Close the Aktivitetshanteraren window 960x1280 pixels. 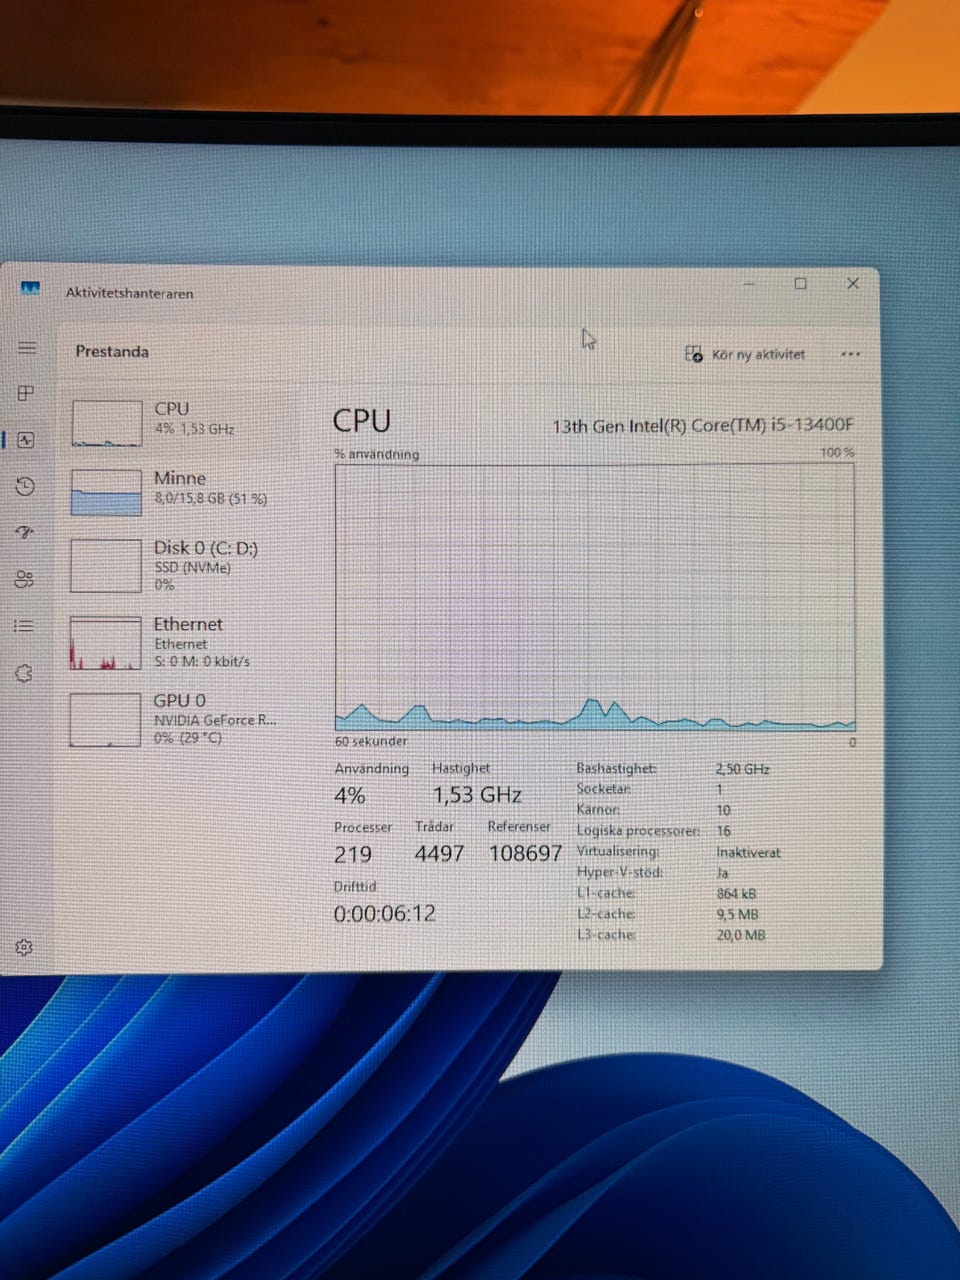click(853, 284)
